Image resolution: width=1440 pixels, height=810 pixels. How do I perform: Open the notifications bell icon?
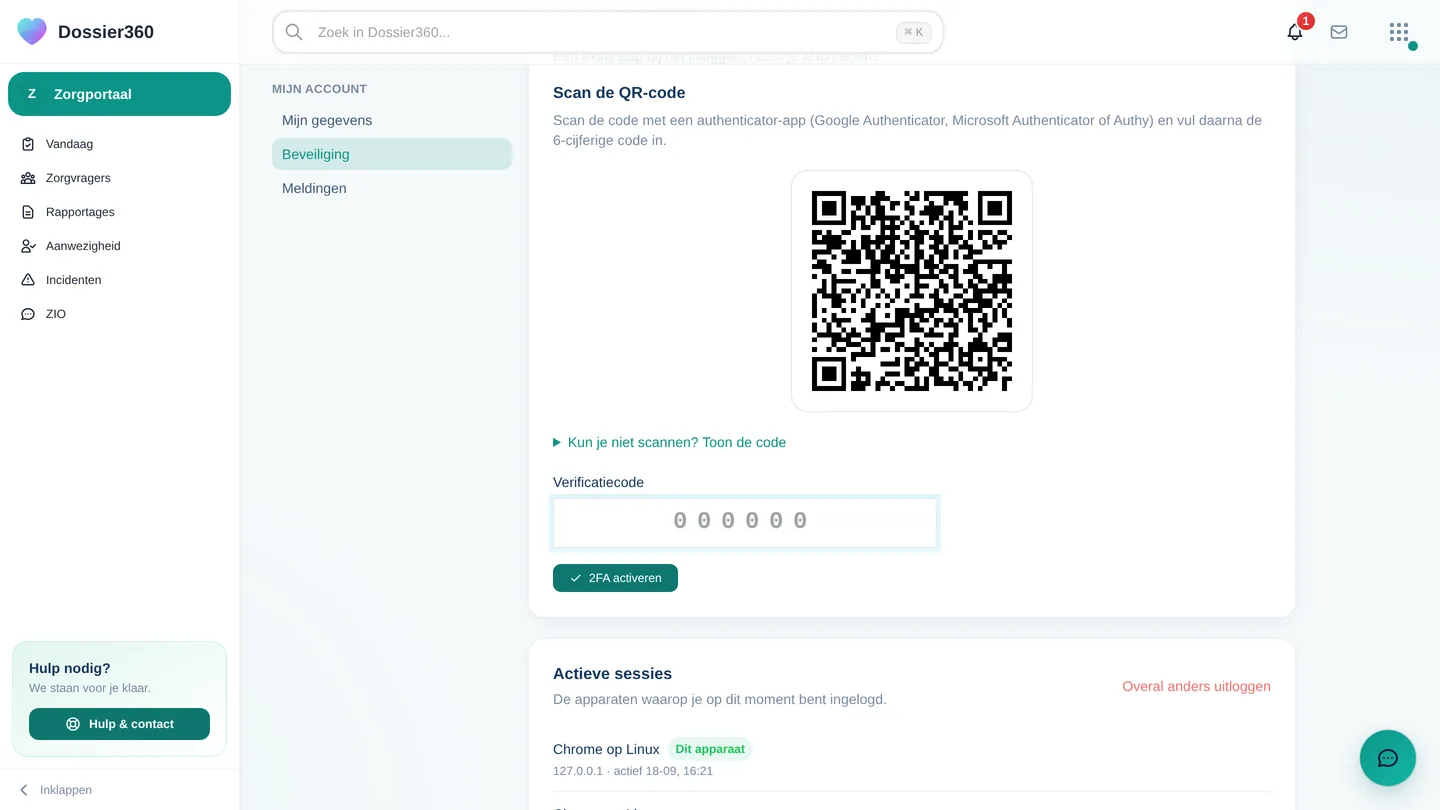1295,32
